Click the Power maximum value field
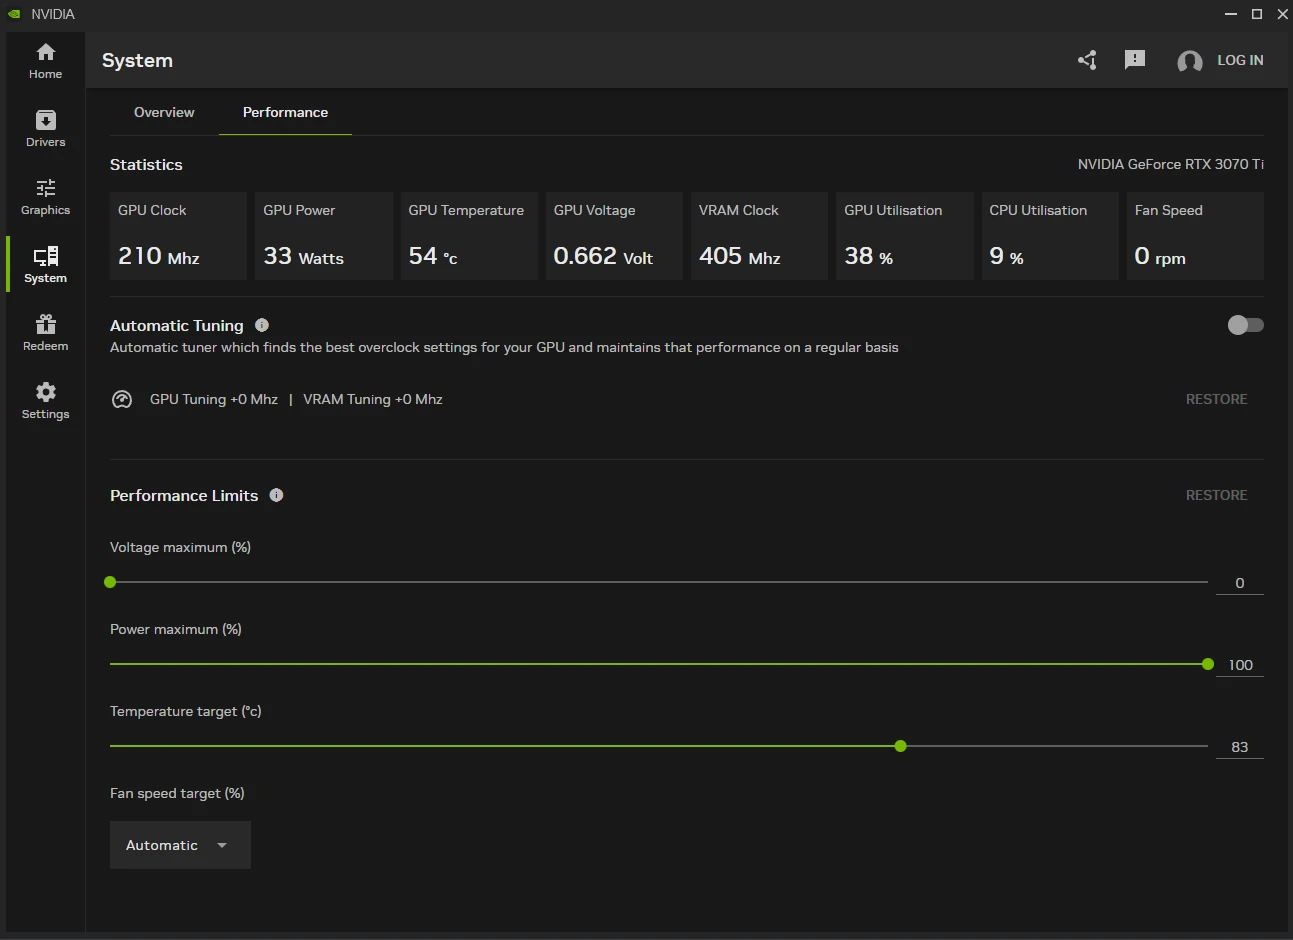This screenshot has width=1293, height=940. (1240, 665)
